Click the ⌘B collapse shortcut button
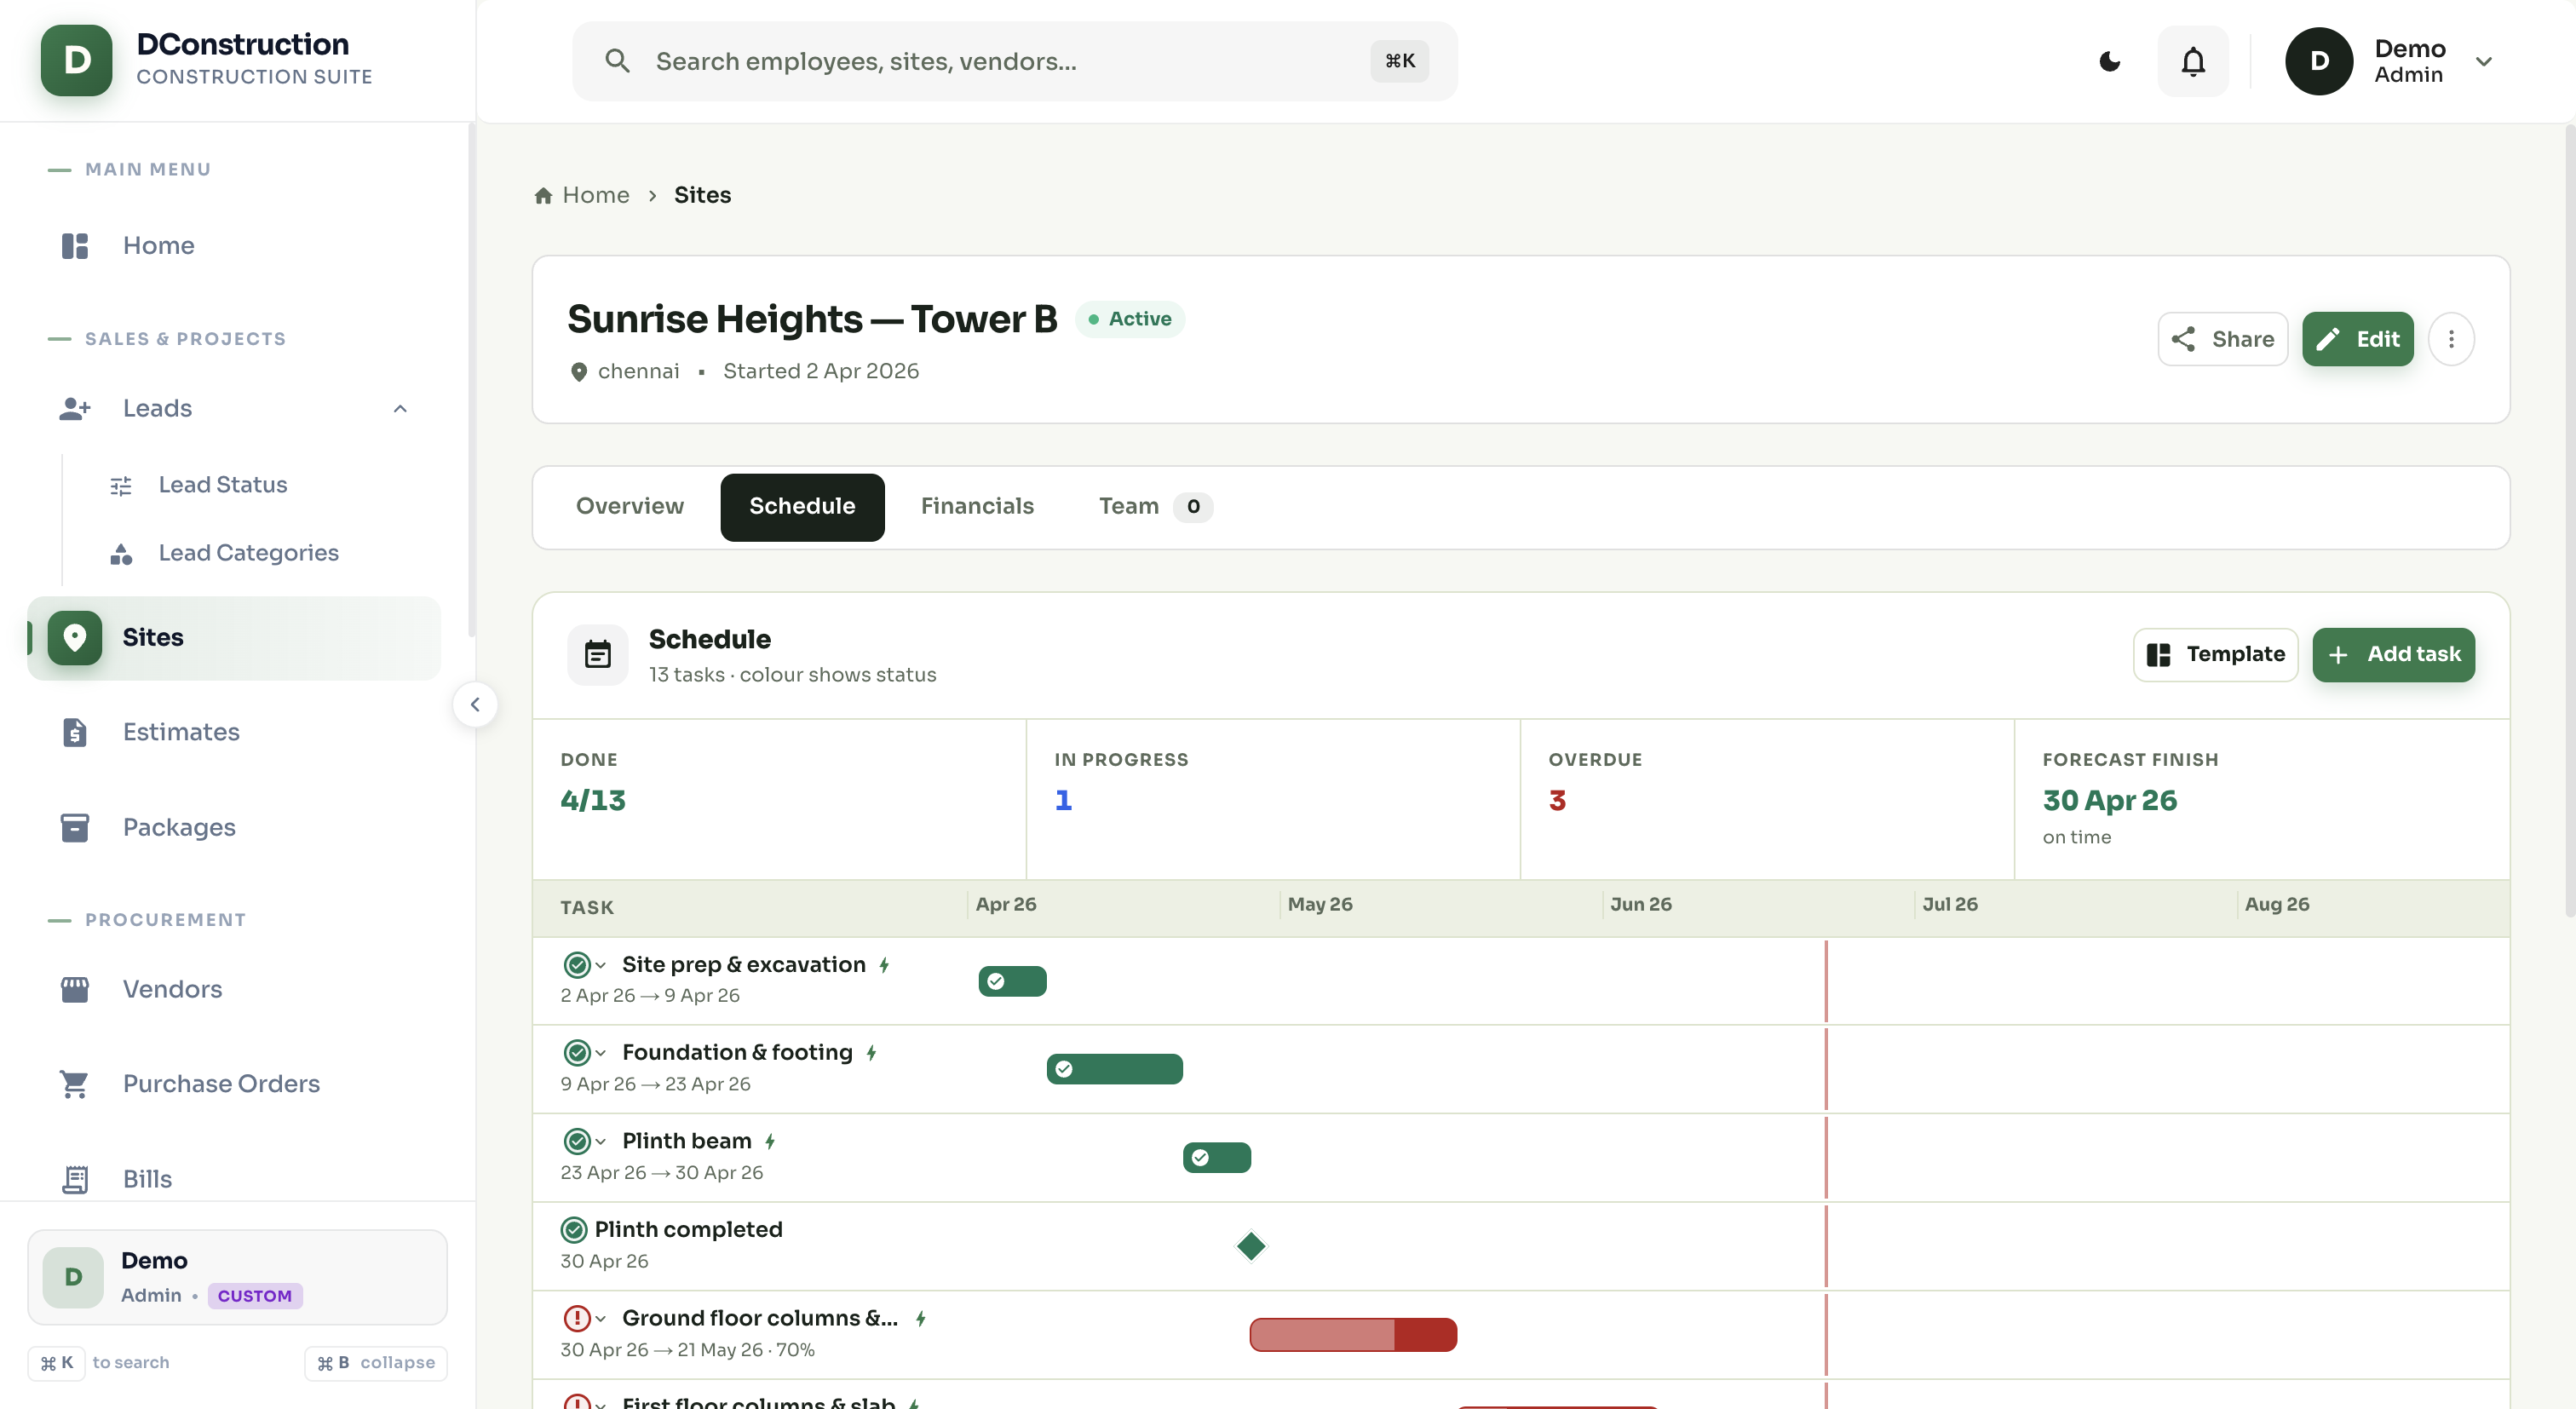Screen dimensions: 2576x1409 [x=375, y=1363]
